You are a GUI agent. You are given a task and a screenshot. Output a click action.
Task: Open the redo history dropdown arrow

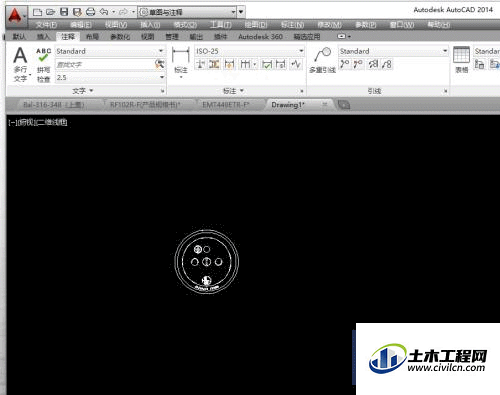(133, 12)
